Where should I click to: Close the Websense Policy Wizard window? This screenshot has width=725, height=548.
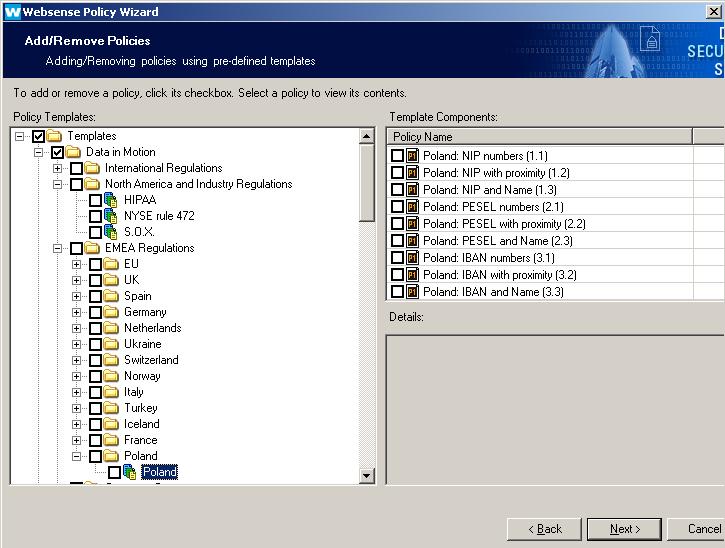(x=713, y=12)
